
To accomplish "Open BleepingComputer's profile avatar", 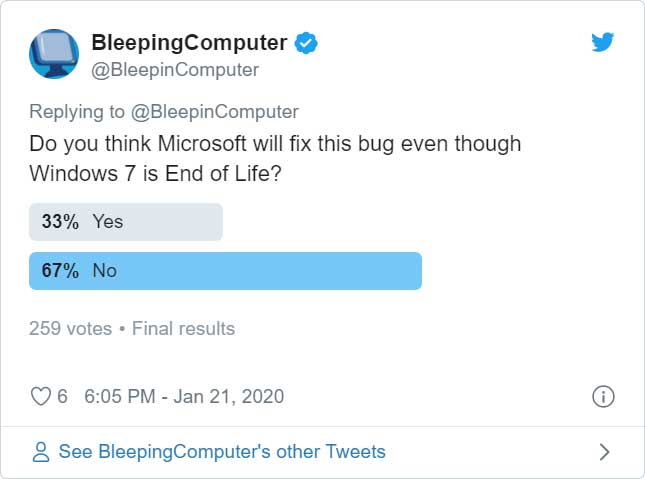I will coord(54,53).
